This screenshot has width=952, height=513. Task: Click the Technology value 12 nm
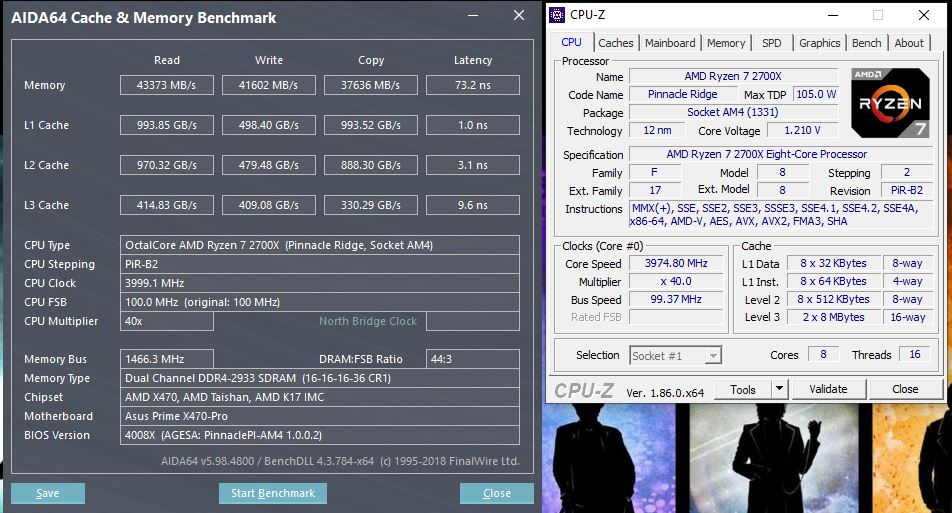tap(658, 130)
